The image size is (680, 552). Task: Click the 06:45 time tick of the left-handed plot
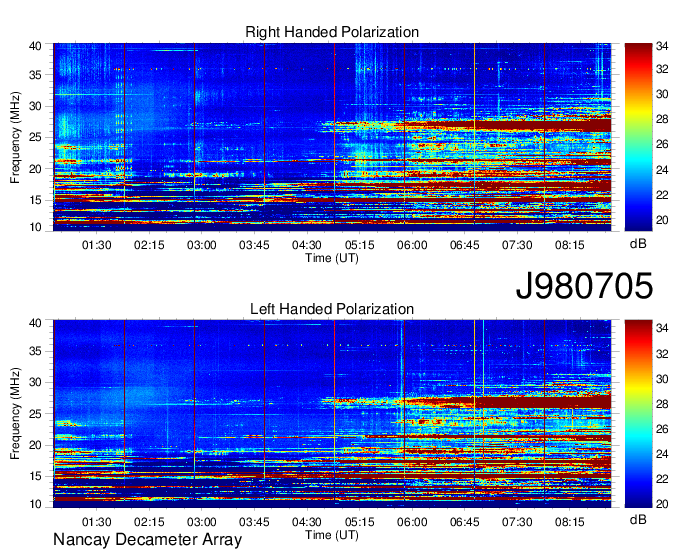click(464, 522)
